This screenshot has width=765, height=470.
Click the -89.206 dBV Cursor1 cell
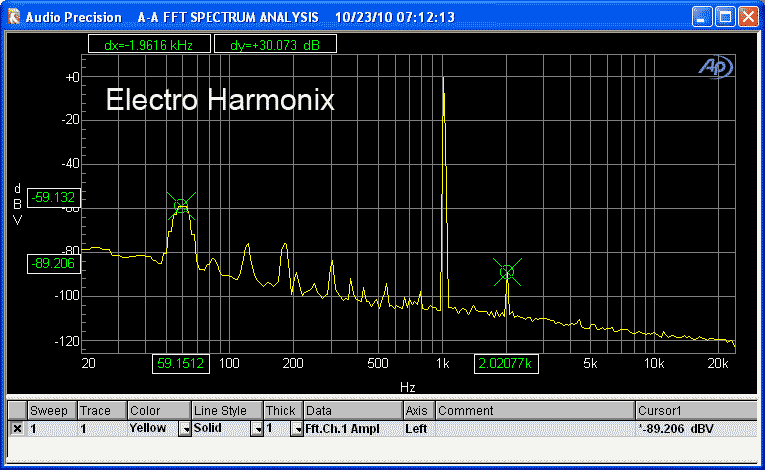pyautogui.click(x=697, y=429)
